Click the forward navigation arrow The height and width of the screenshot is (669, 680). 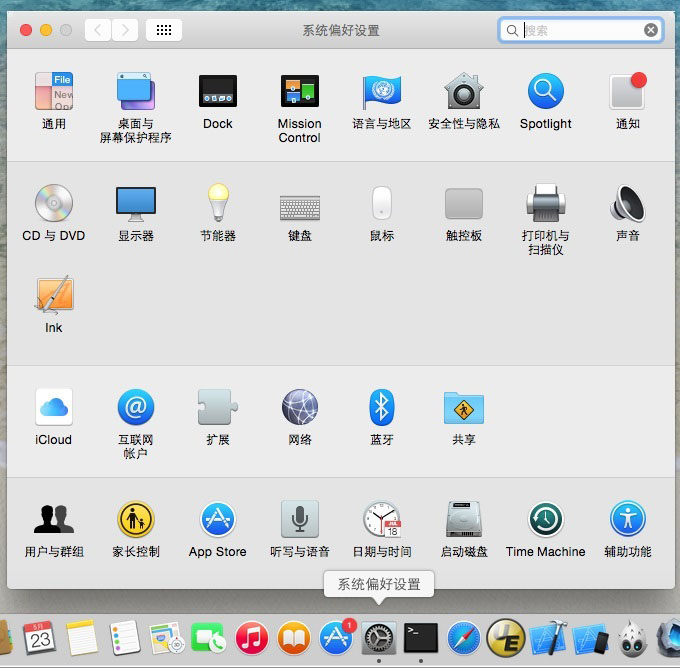click(x=125, y=30)
